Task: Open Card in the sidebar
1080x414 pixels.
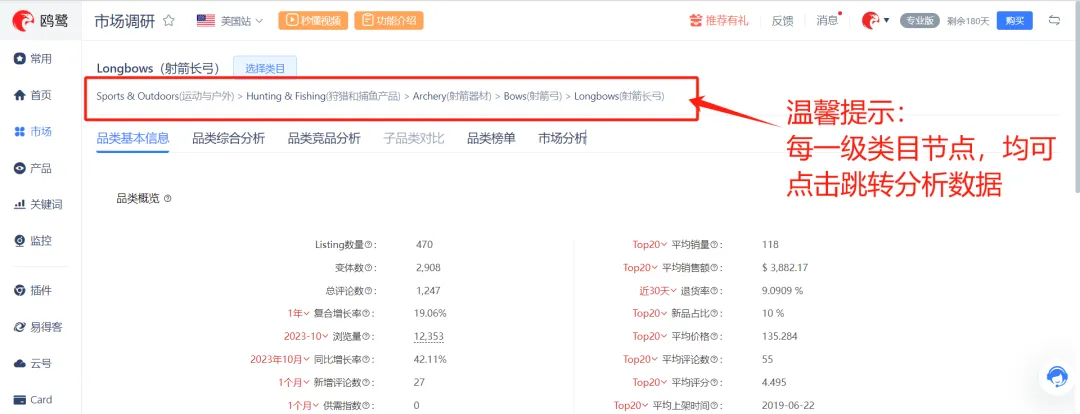Action: point(33,400)
